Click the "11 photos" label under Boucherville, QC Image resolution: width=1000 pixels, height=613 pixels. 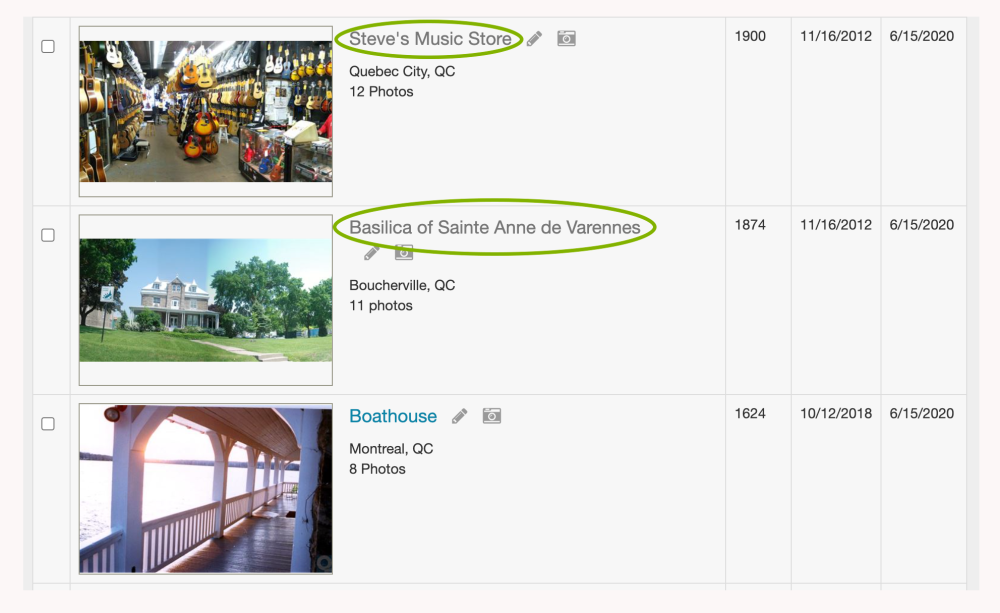tap(381, 306)
